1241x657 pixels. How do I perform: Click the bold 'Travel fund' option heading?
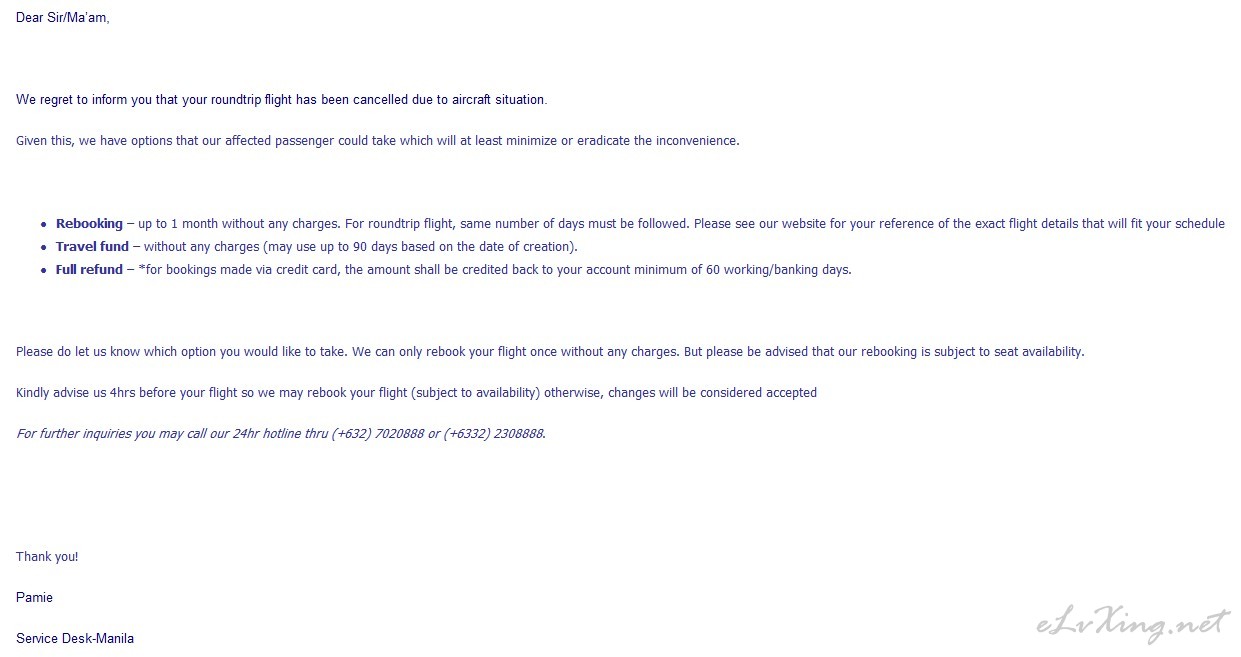(x=92, y=247)
